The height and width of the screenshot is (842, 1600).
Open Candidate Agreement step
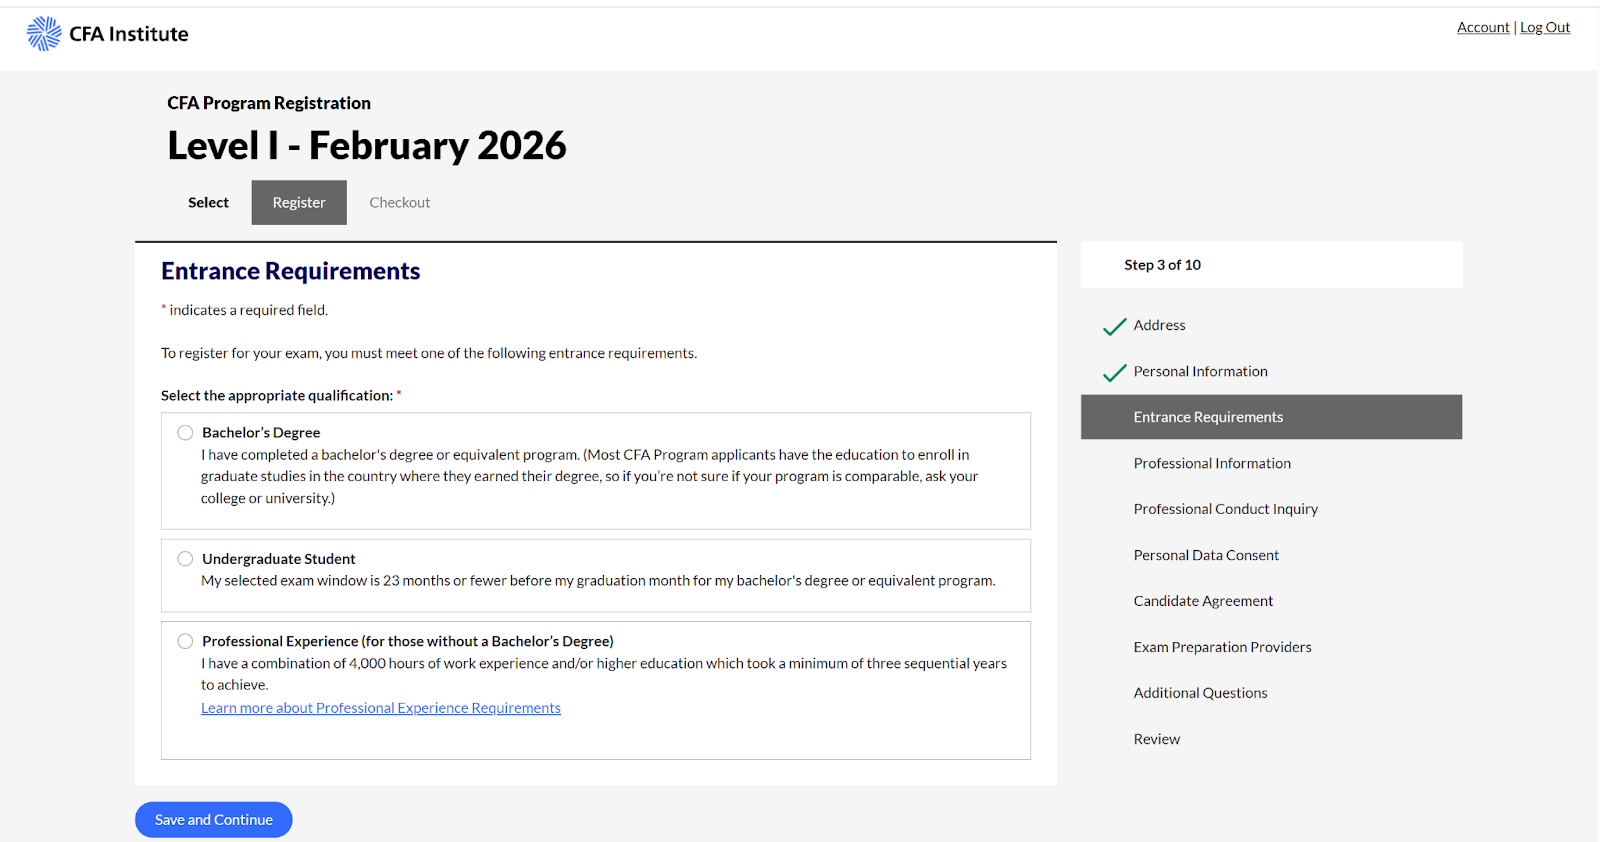[x=1203, y=601]
